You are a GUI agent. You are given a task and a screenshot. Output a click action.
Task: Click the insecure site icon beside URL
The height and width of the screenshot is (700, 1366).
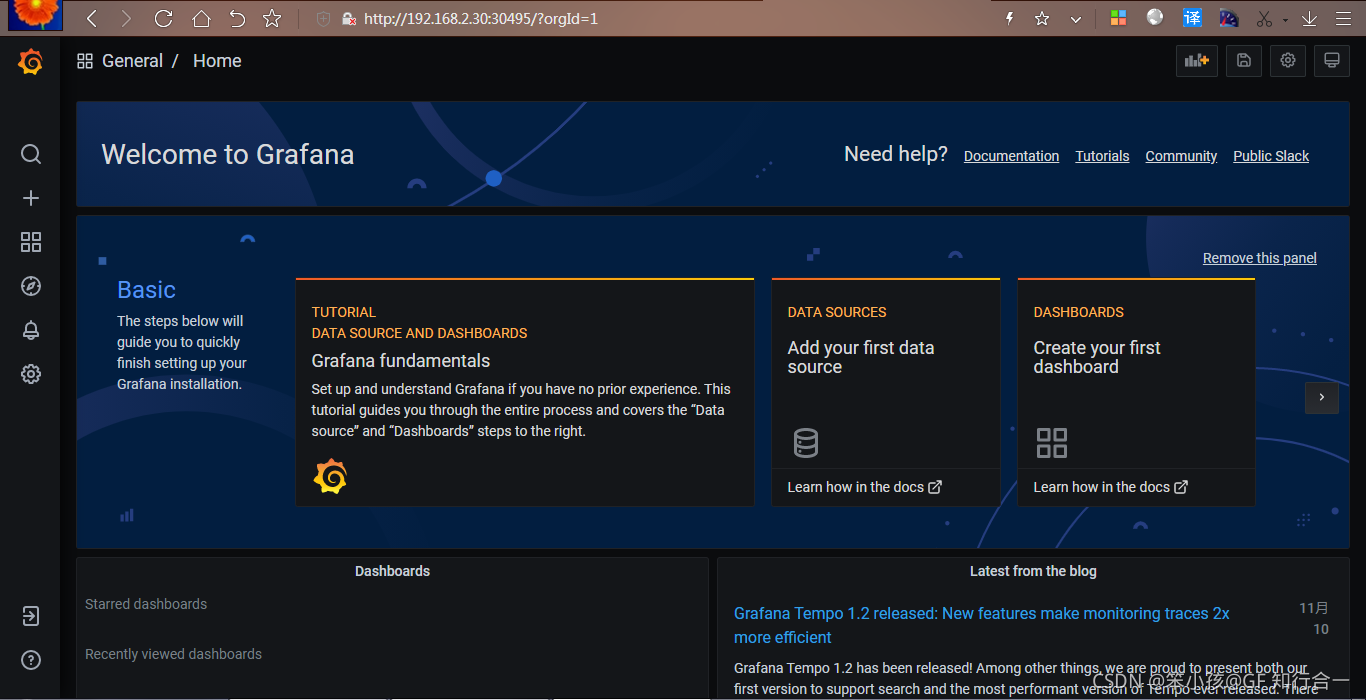[x=349, y=18]
